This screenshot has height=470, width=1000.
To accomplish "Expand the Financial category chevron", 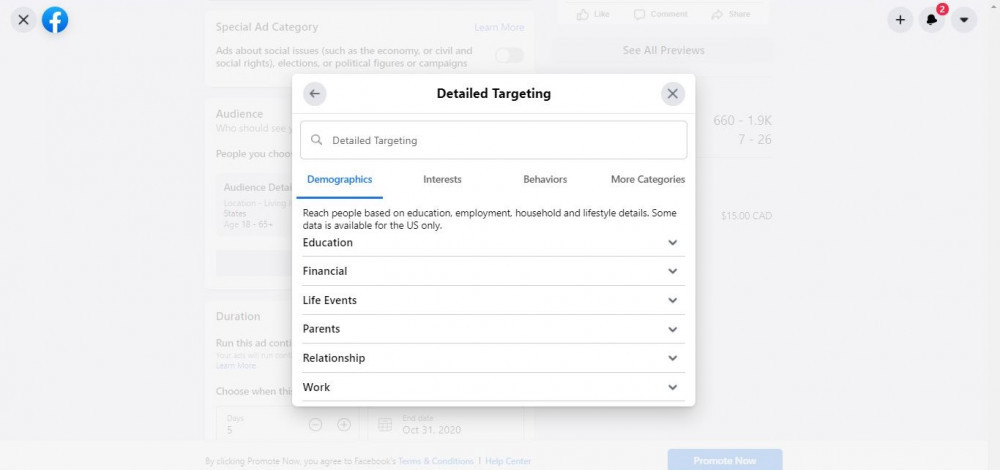I will click(672, 271).
